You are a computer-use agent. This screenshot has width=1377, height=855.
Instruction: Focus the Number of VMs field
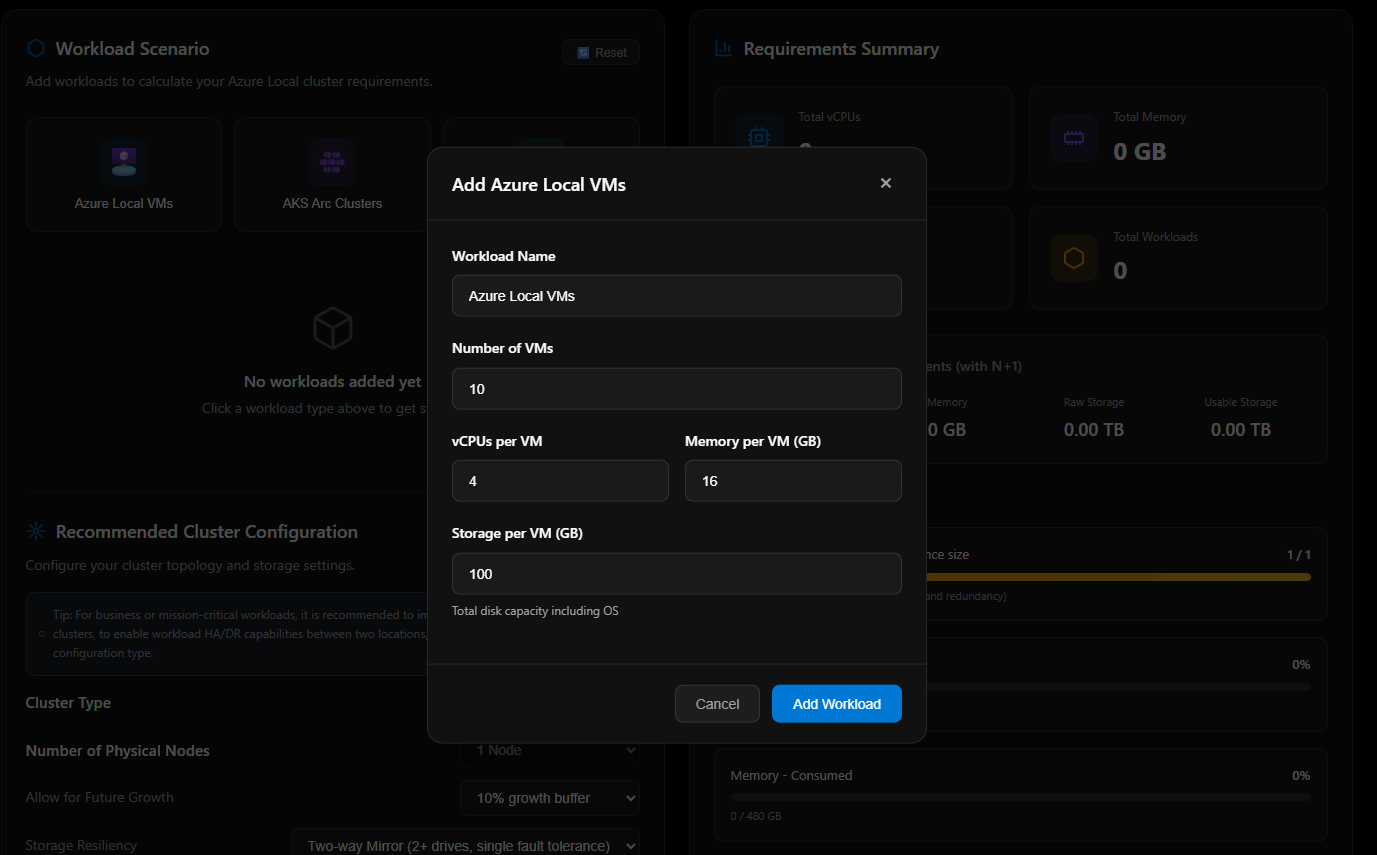(x=676, y=389)
